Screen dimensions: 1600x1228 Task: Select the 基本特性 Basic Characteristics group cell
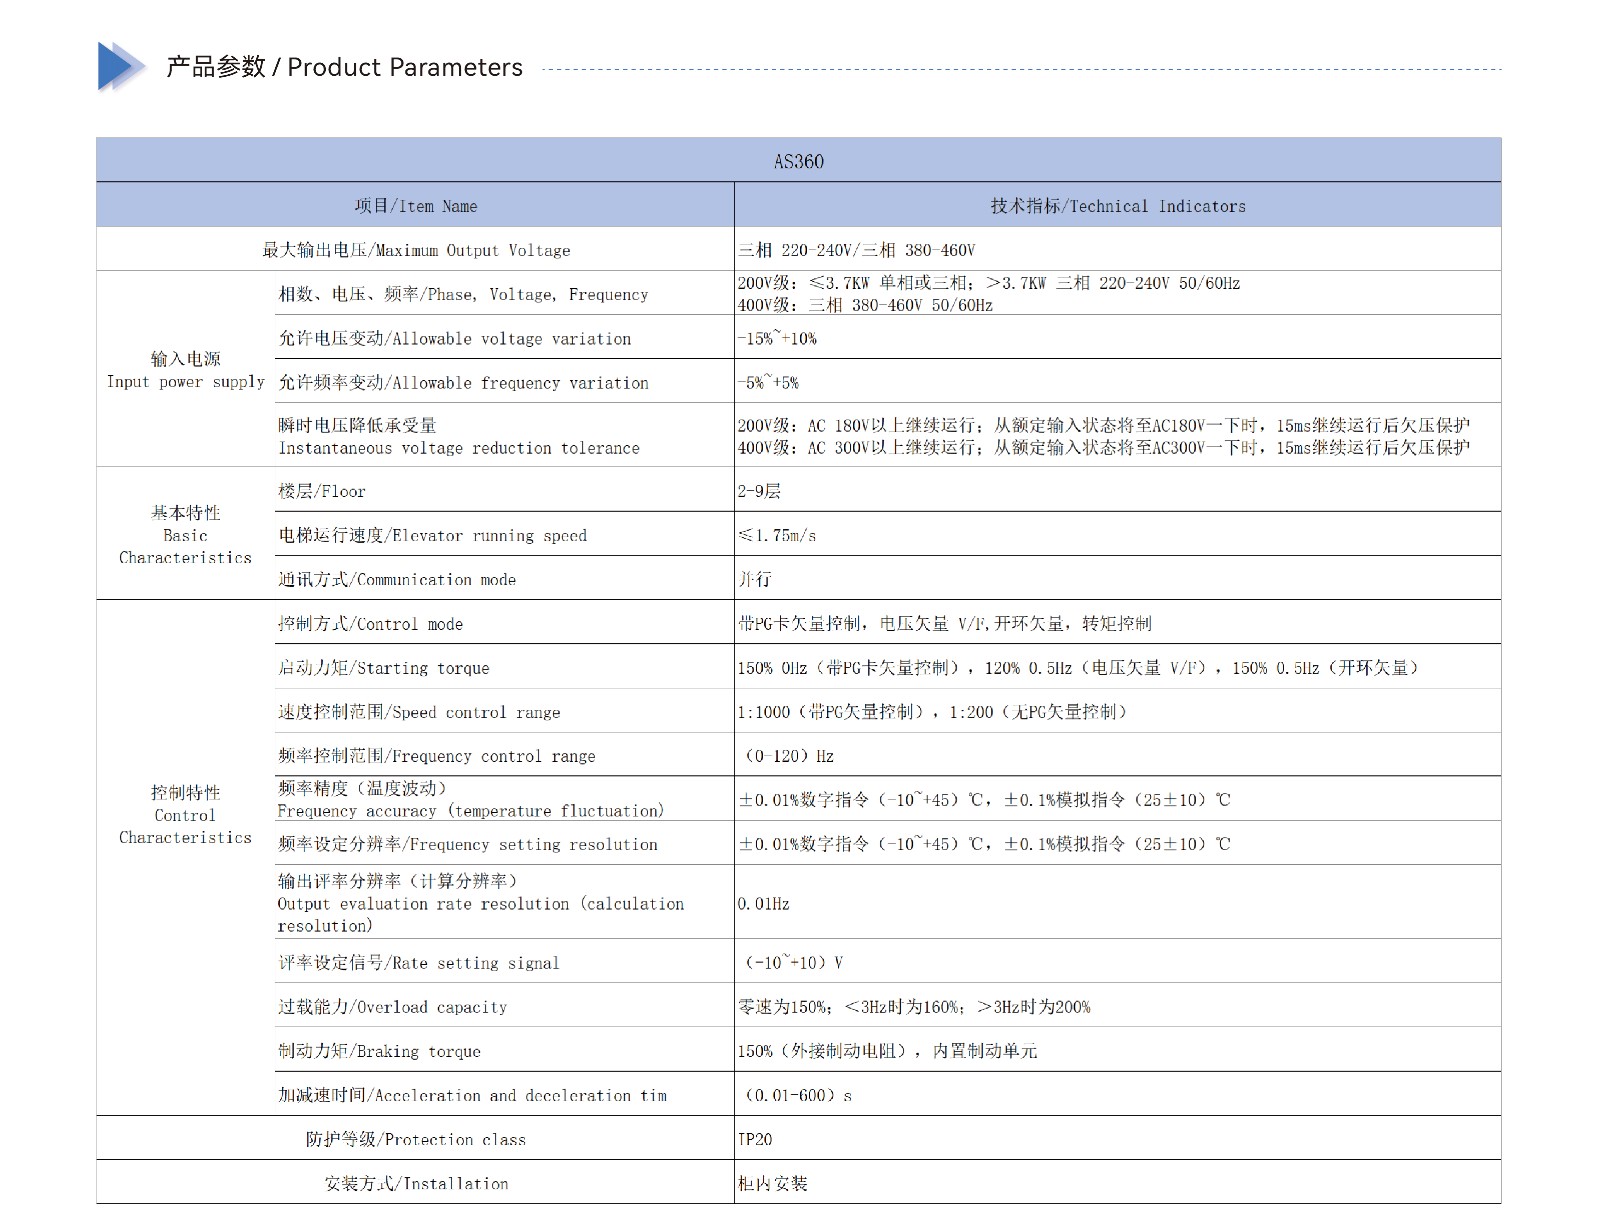click(186, 535)
